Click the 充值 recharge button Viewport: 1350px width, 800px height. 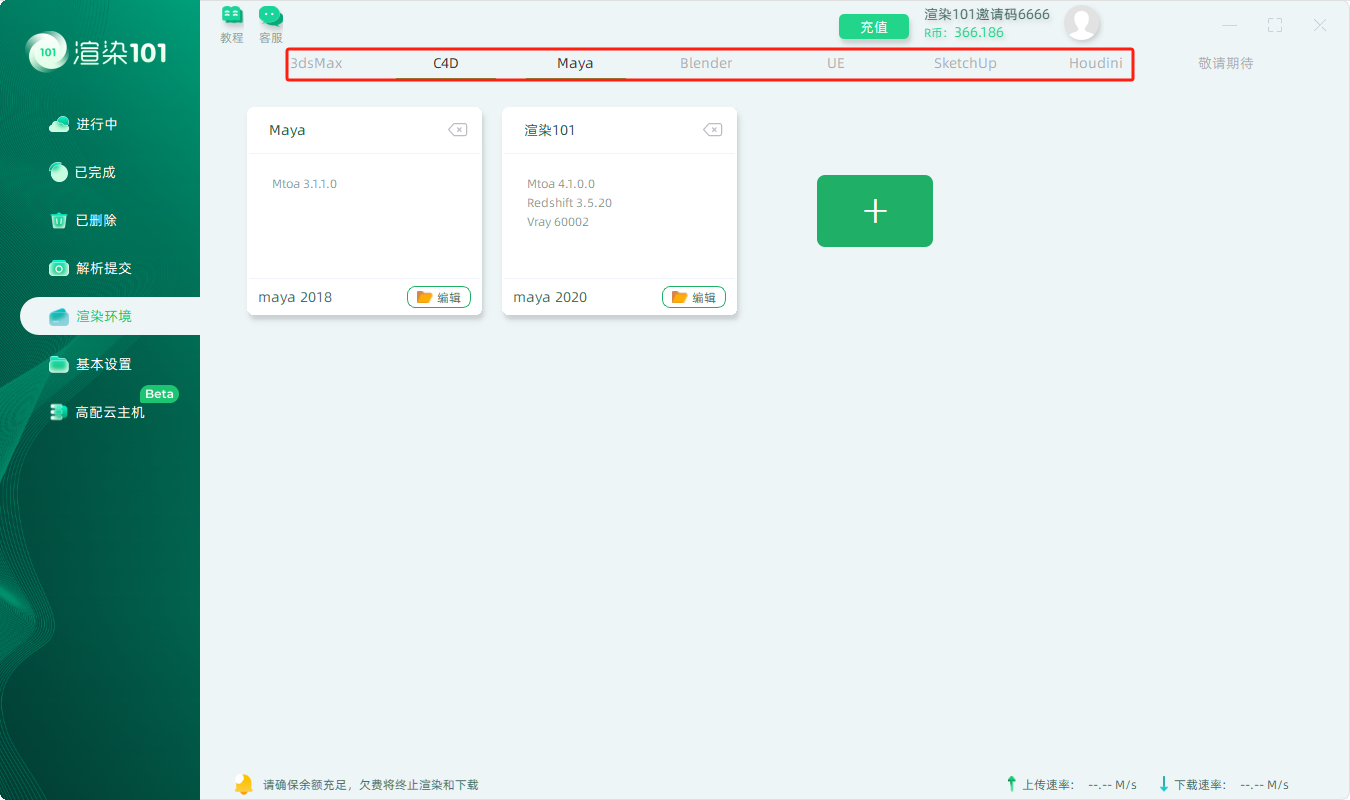tap(874, 27)
